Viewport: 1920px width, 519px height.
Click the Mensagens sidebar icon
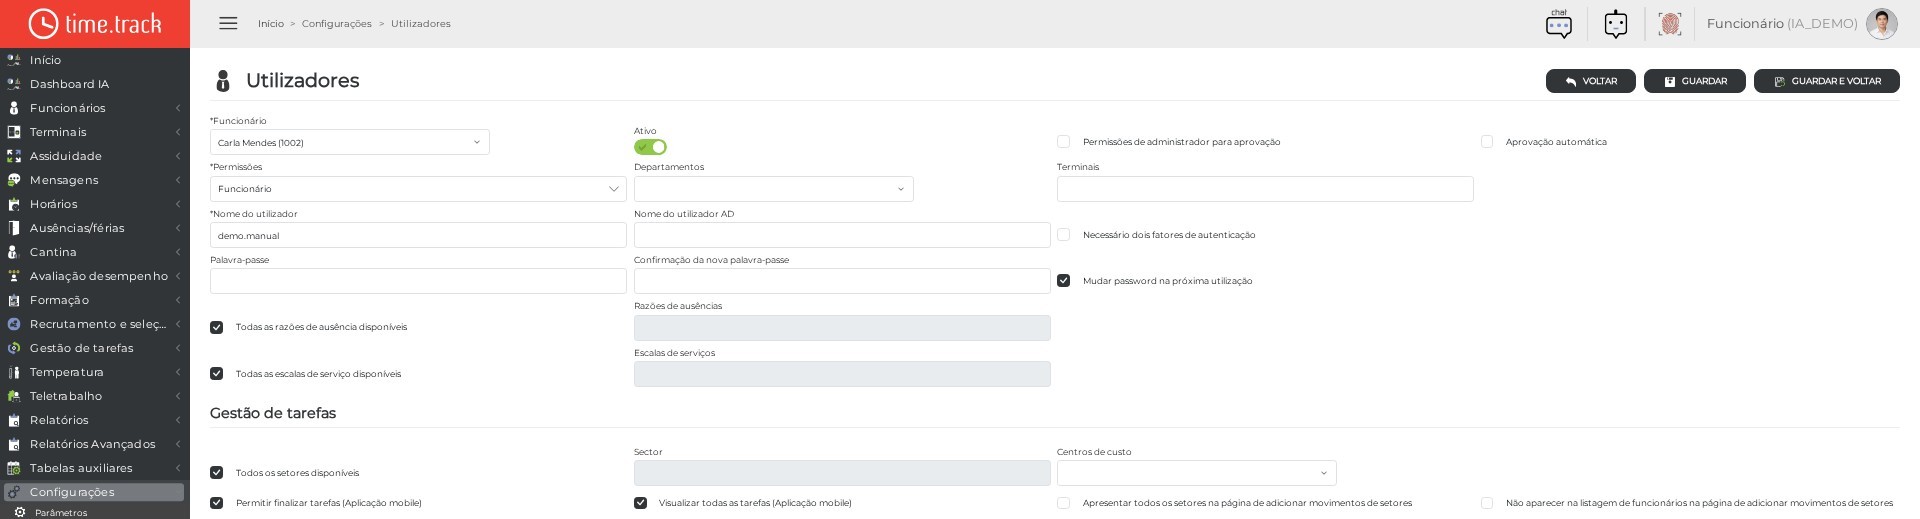(14, 180)
